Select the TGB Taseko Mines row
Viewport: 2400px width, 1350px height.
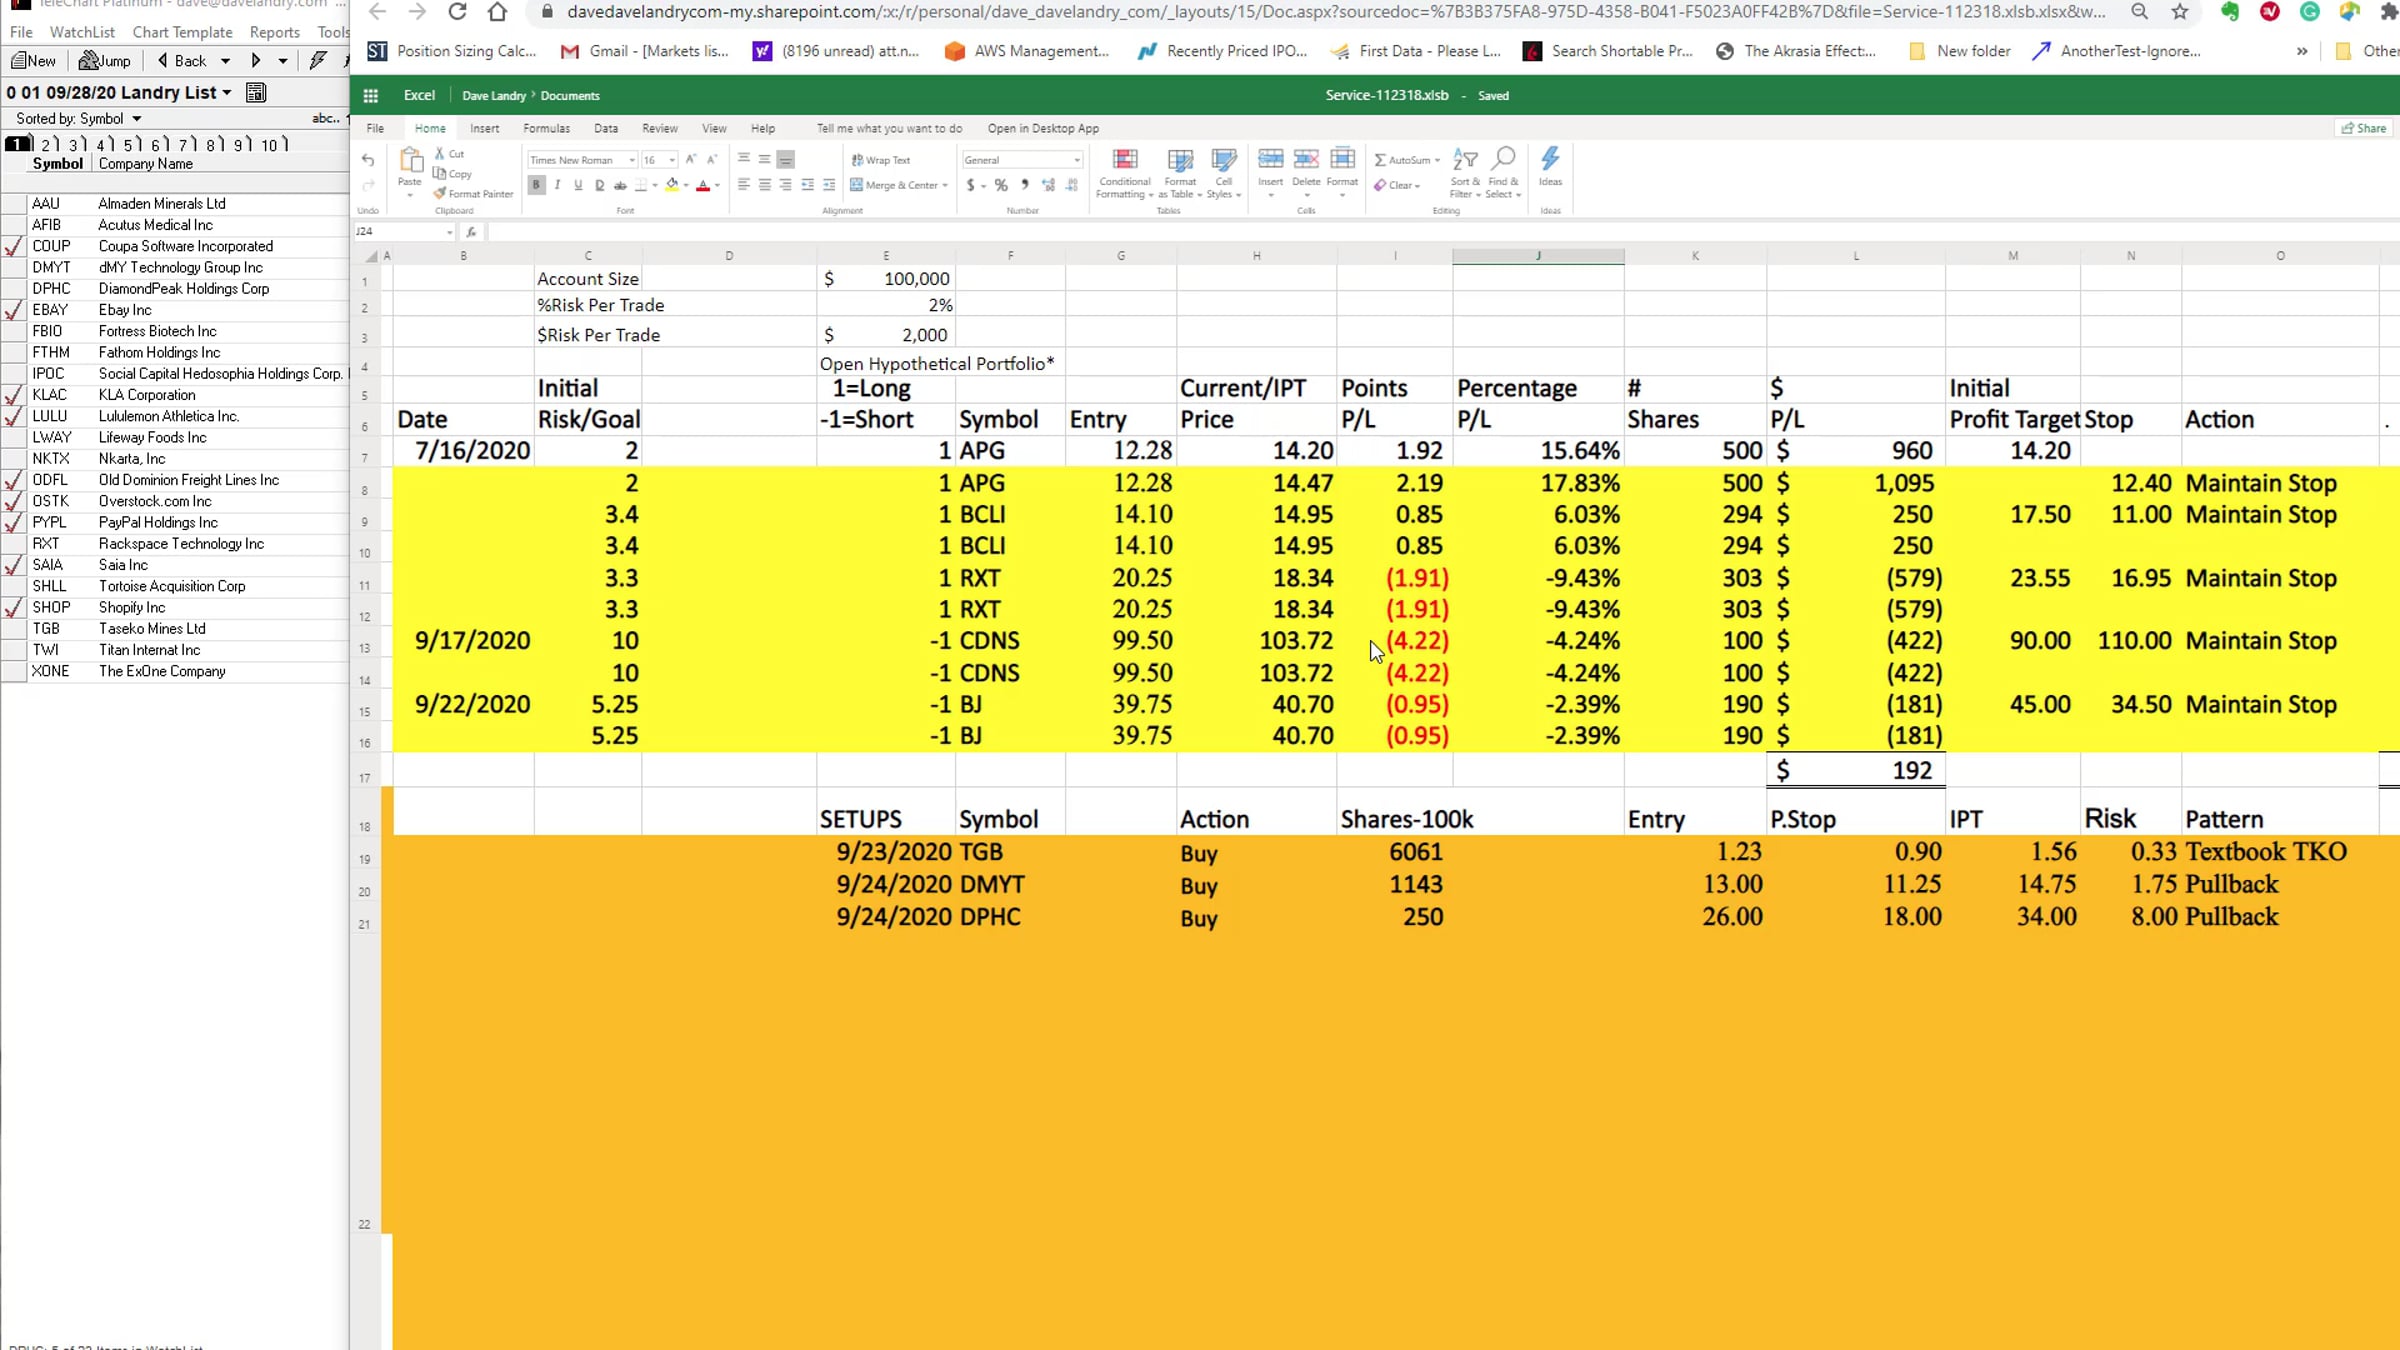(x=175, y=629)
